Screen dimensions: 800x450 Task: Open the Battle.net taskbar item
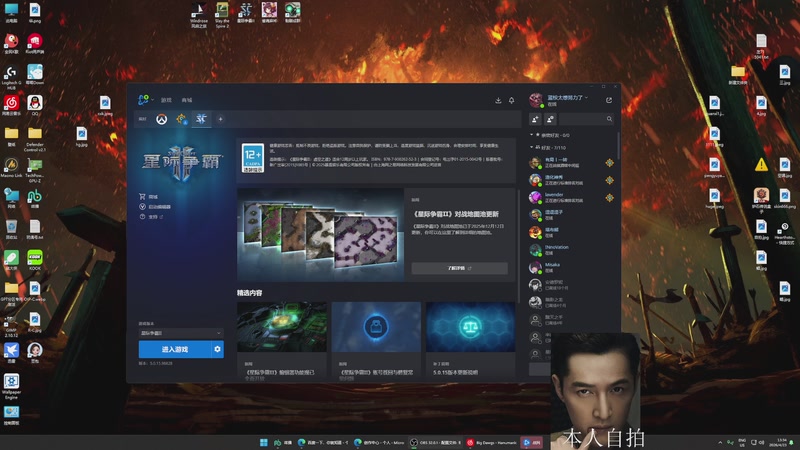tap(532, 442)
